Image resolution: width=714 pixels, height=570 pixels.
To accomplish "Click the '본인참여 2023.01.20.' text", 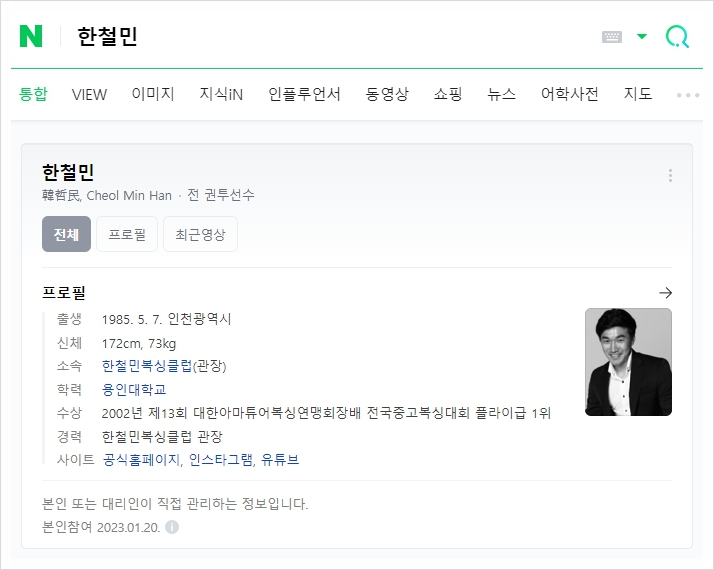I will (101, 527).
